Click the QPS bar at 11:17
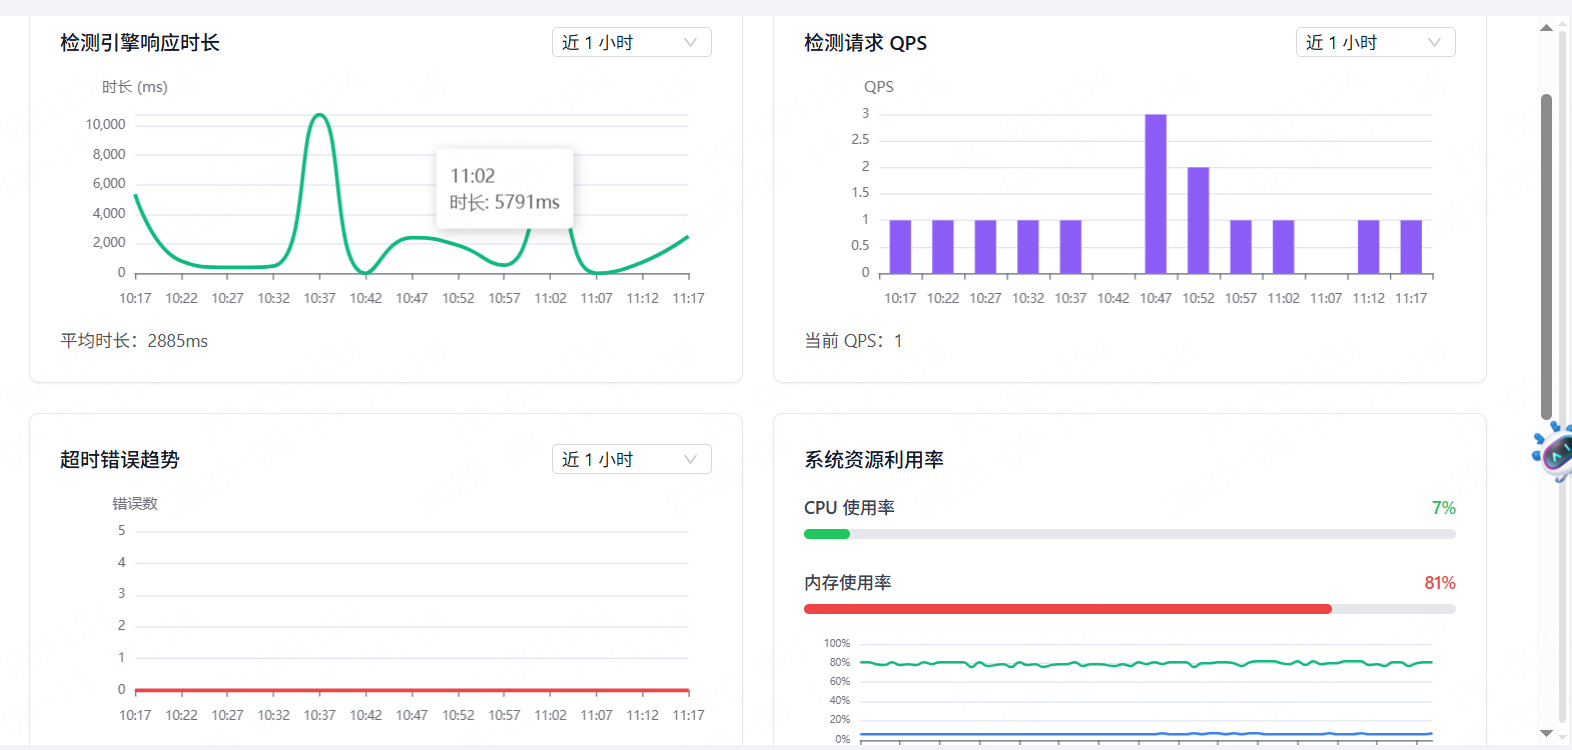Viewport: 1572px width, 750px height. [1411, 246]
